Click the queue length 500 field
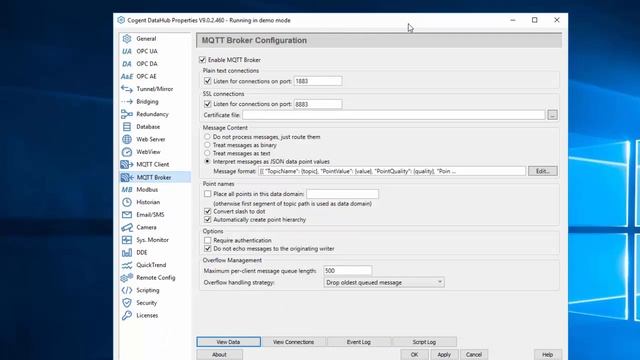Image resolution: width=640 pixels, height=360 pixels. pos(348,271)
